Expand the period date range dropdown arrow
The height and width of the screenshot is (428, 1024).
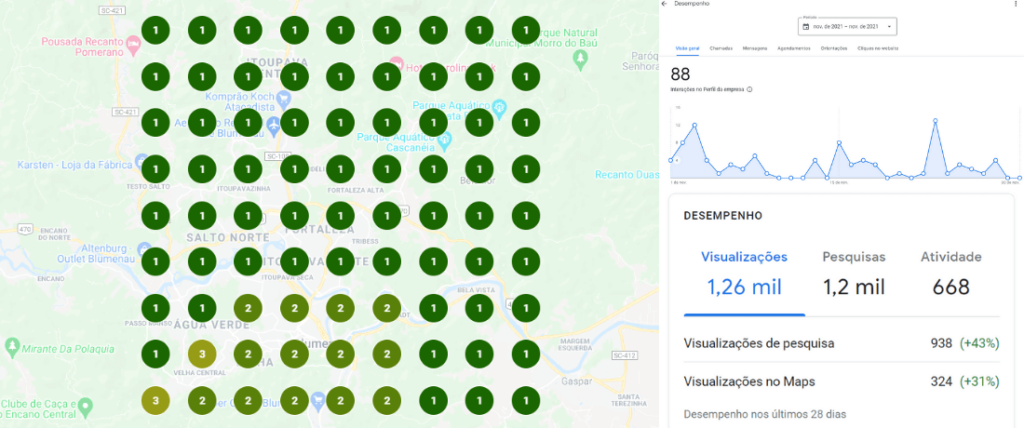tap(889, 27)
